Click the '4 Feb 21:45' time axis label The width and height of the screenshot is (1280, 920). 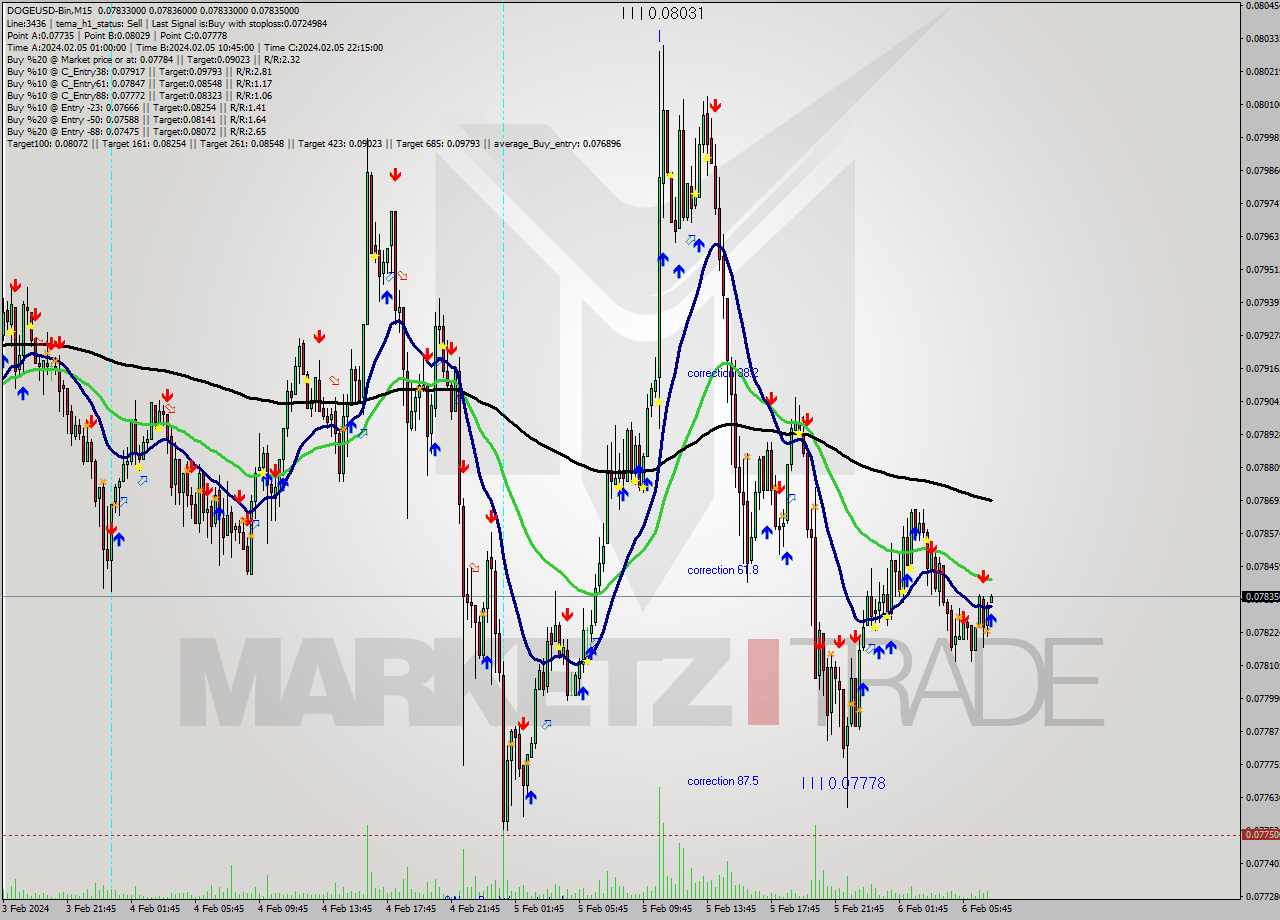[x=475, y=909]
